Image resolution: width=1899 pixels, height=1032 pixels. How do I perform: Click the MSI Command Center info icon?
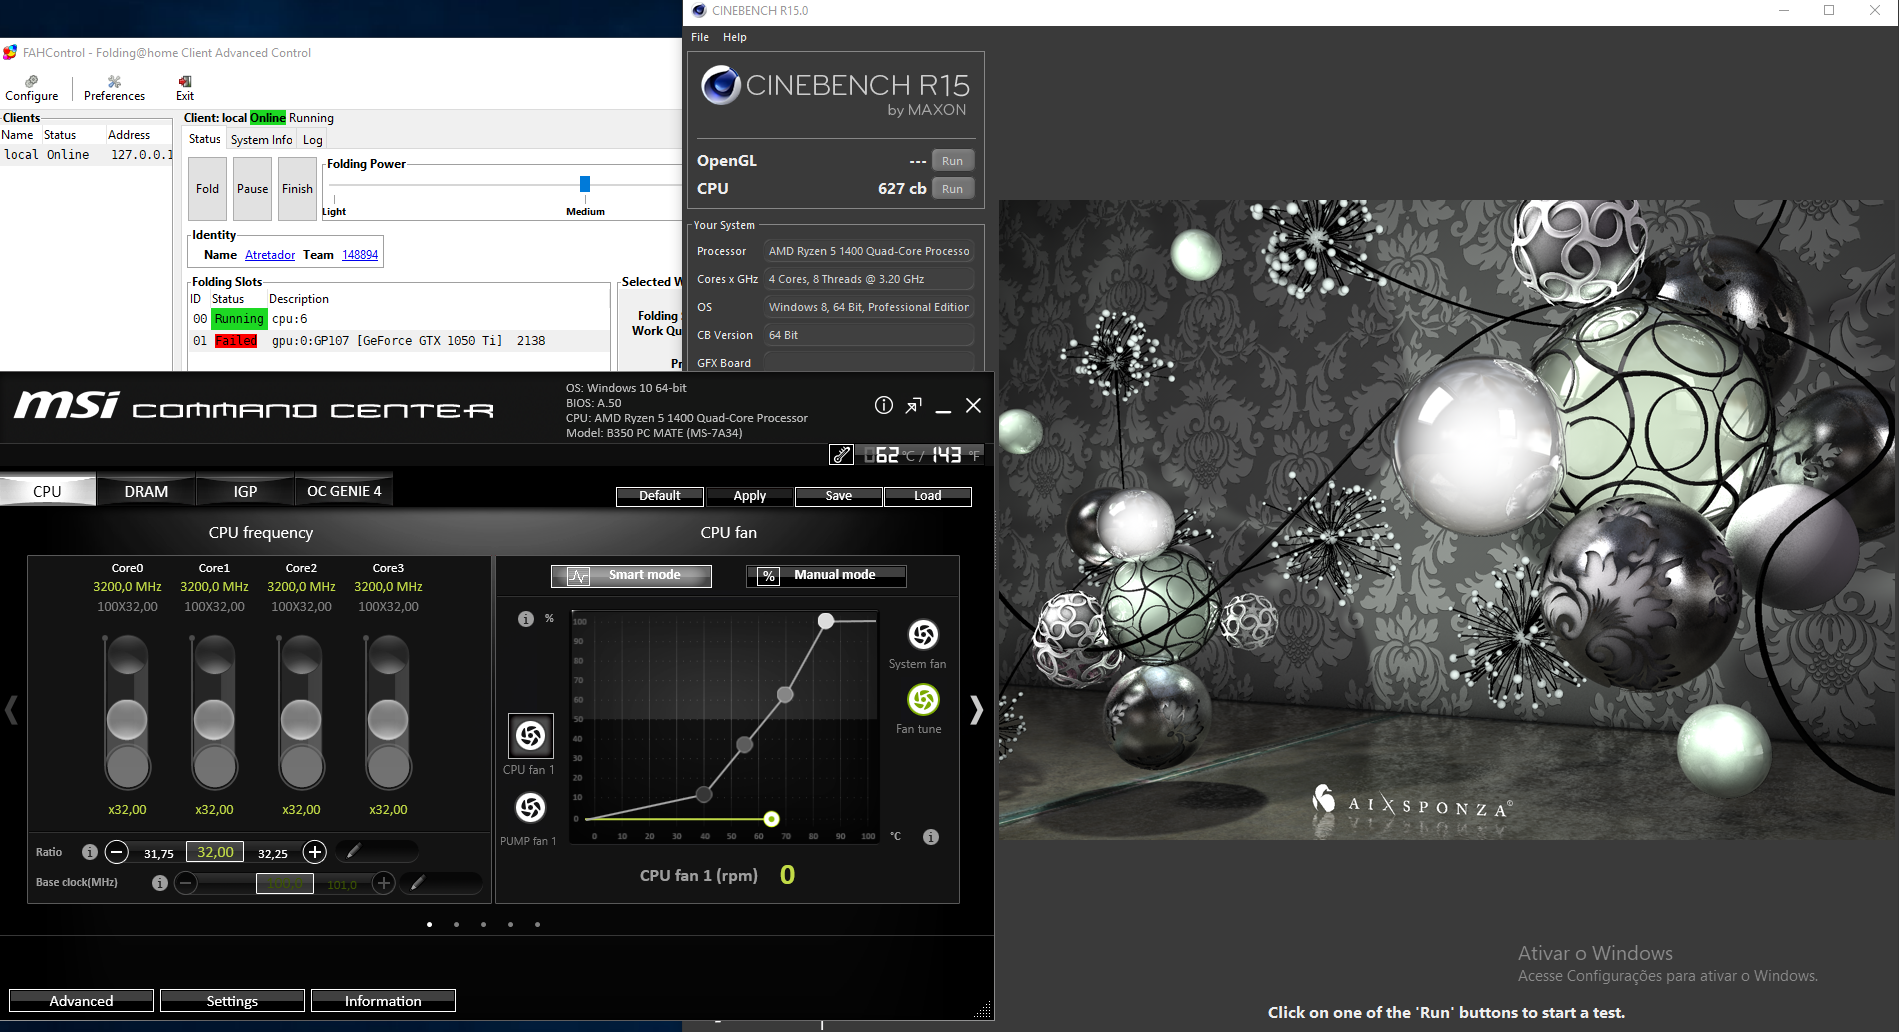884,405
